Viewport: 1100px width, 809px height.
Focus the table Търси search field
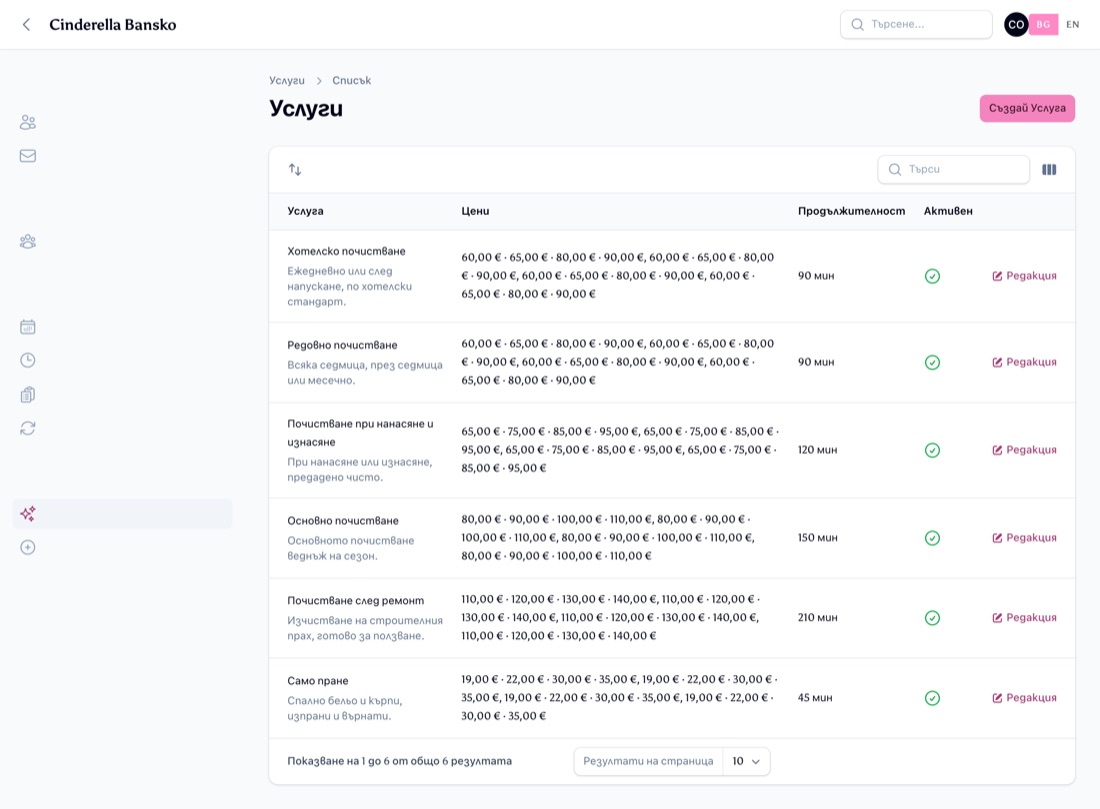point(953,169)
